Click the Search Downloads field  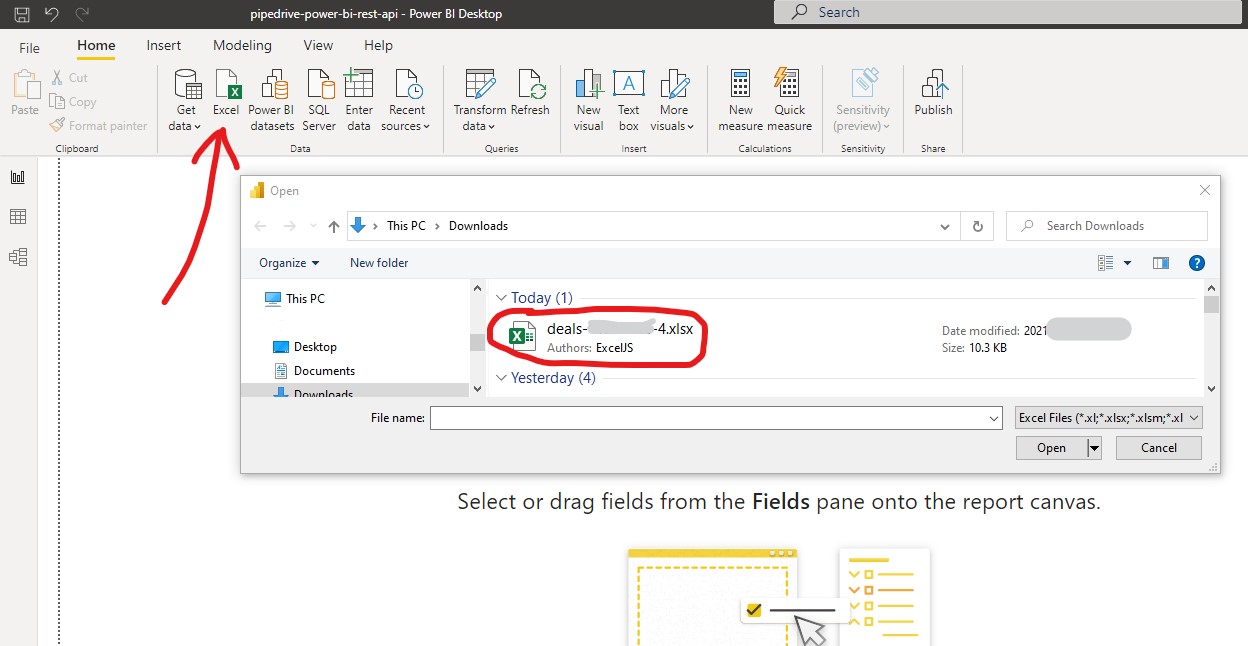coord(1107,226)
